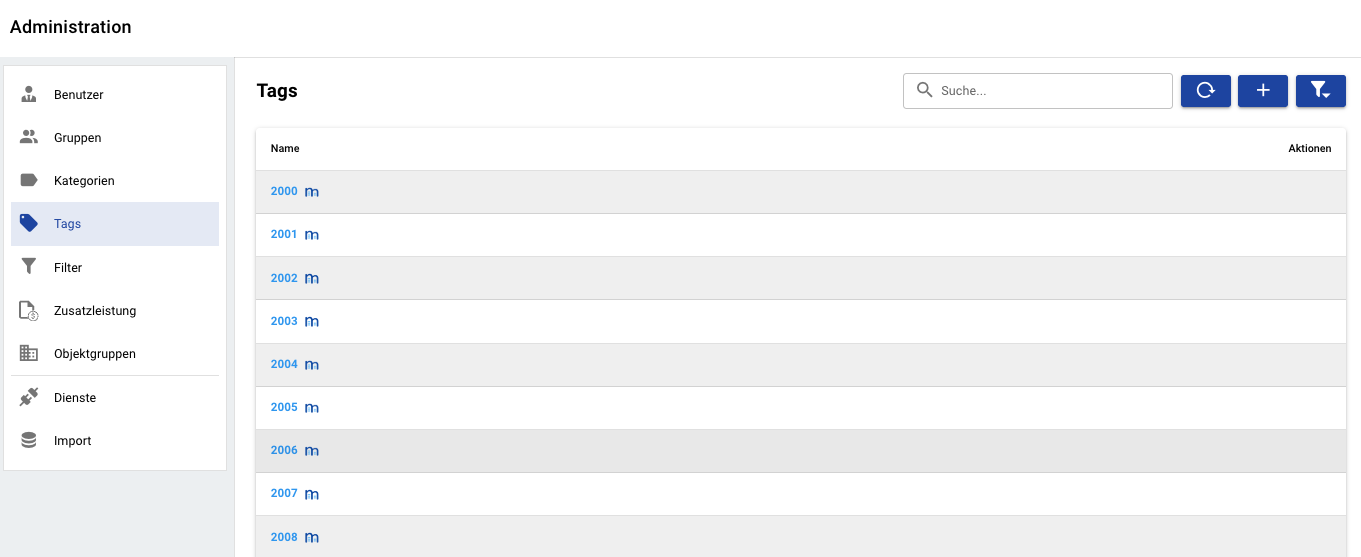Open tag link 2003
The width and height of the screenshot is (1361, 557).
click(x=284, y=321)
